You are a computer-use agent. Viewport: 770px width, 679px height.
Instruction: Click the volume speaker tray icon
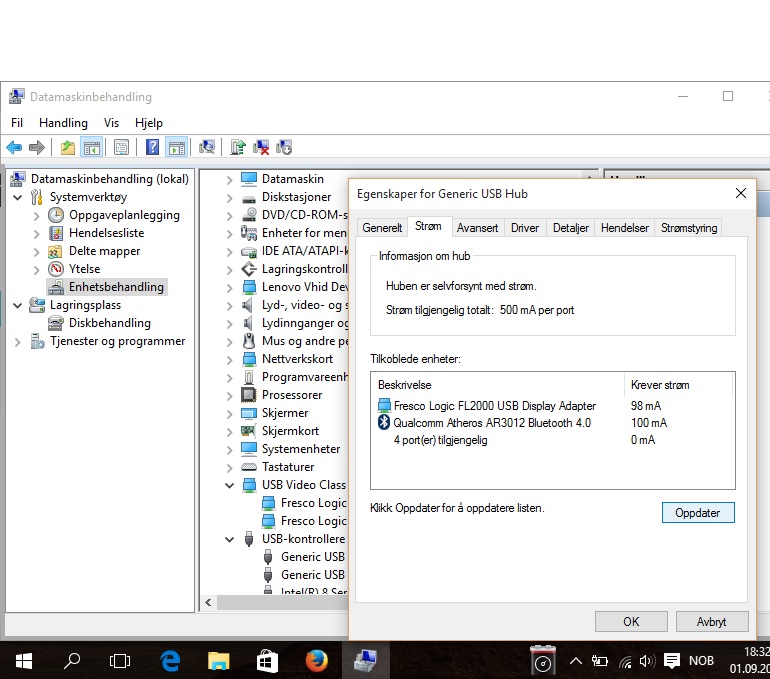click(647, 661)
